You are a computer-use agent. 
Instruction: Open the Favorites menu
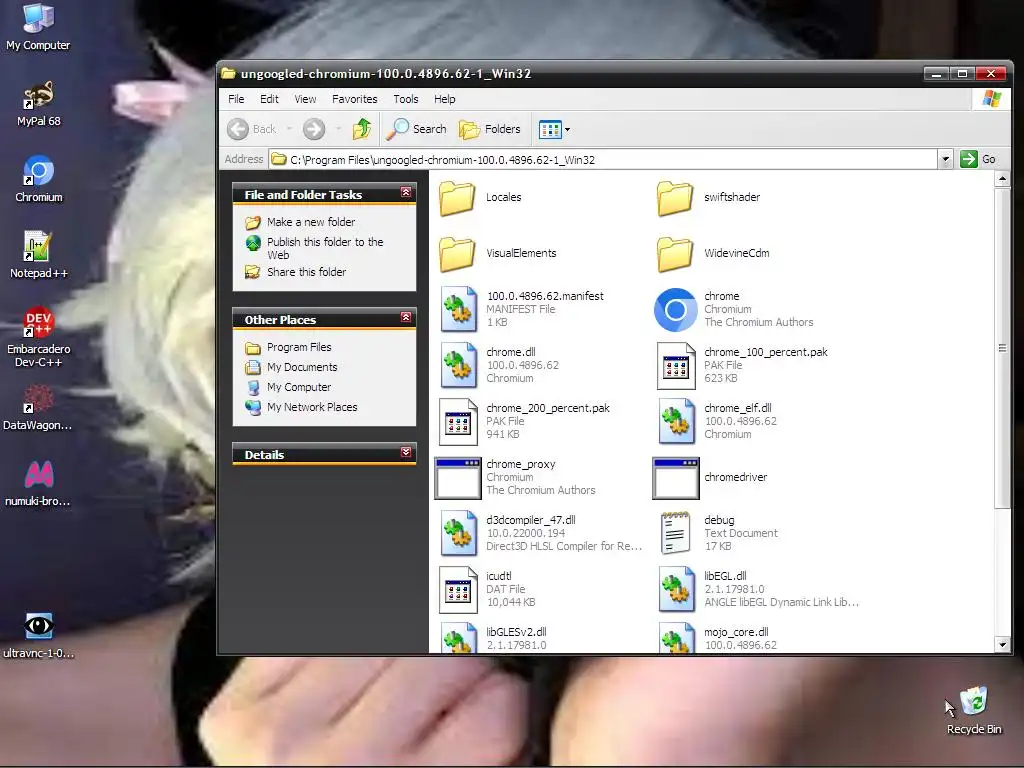[x=355, y=99]
